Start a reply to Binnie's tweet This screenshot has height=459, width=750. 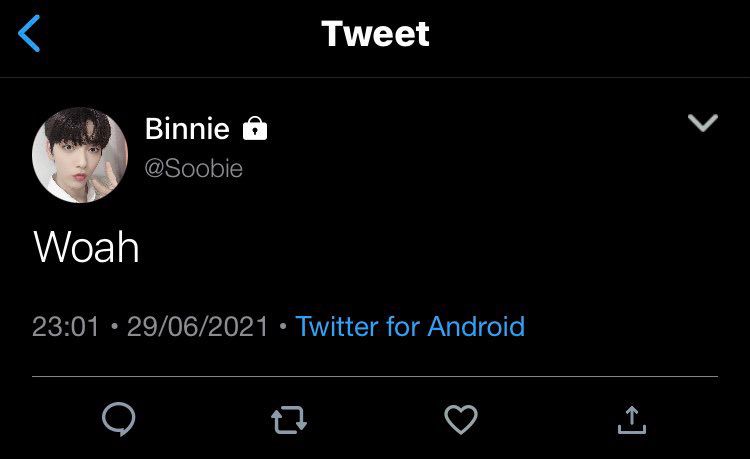pyautogui.click(x=119, y=421)
